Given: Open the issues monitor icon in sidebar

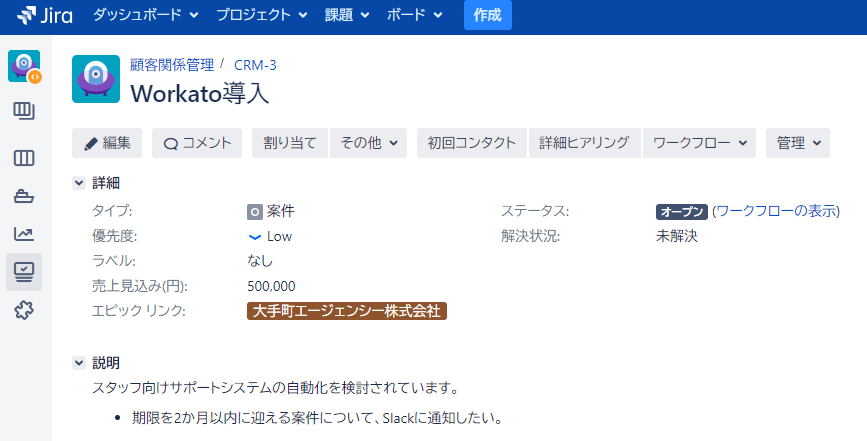Looking at the screenshot, I should (x=24, y=272).
